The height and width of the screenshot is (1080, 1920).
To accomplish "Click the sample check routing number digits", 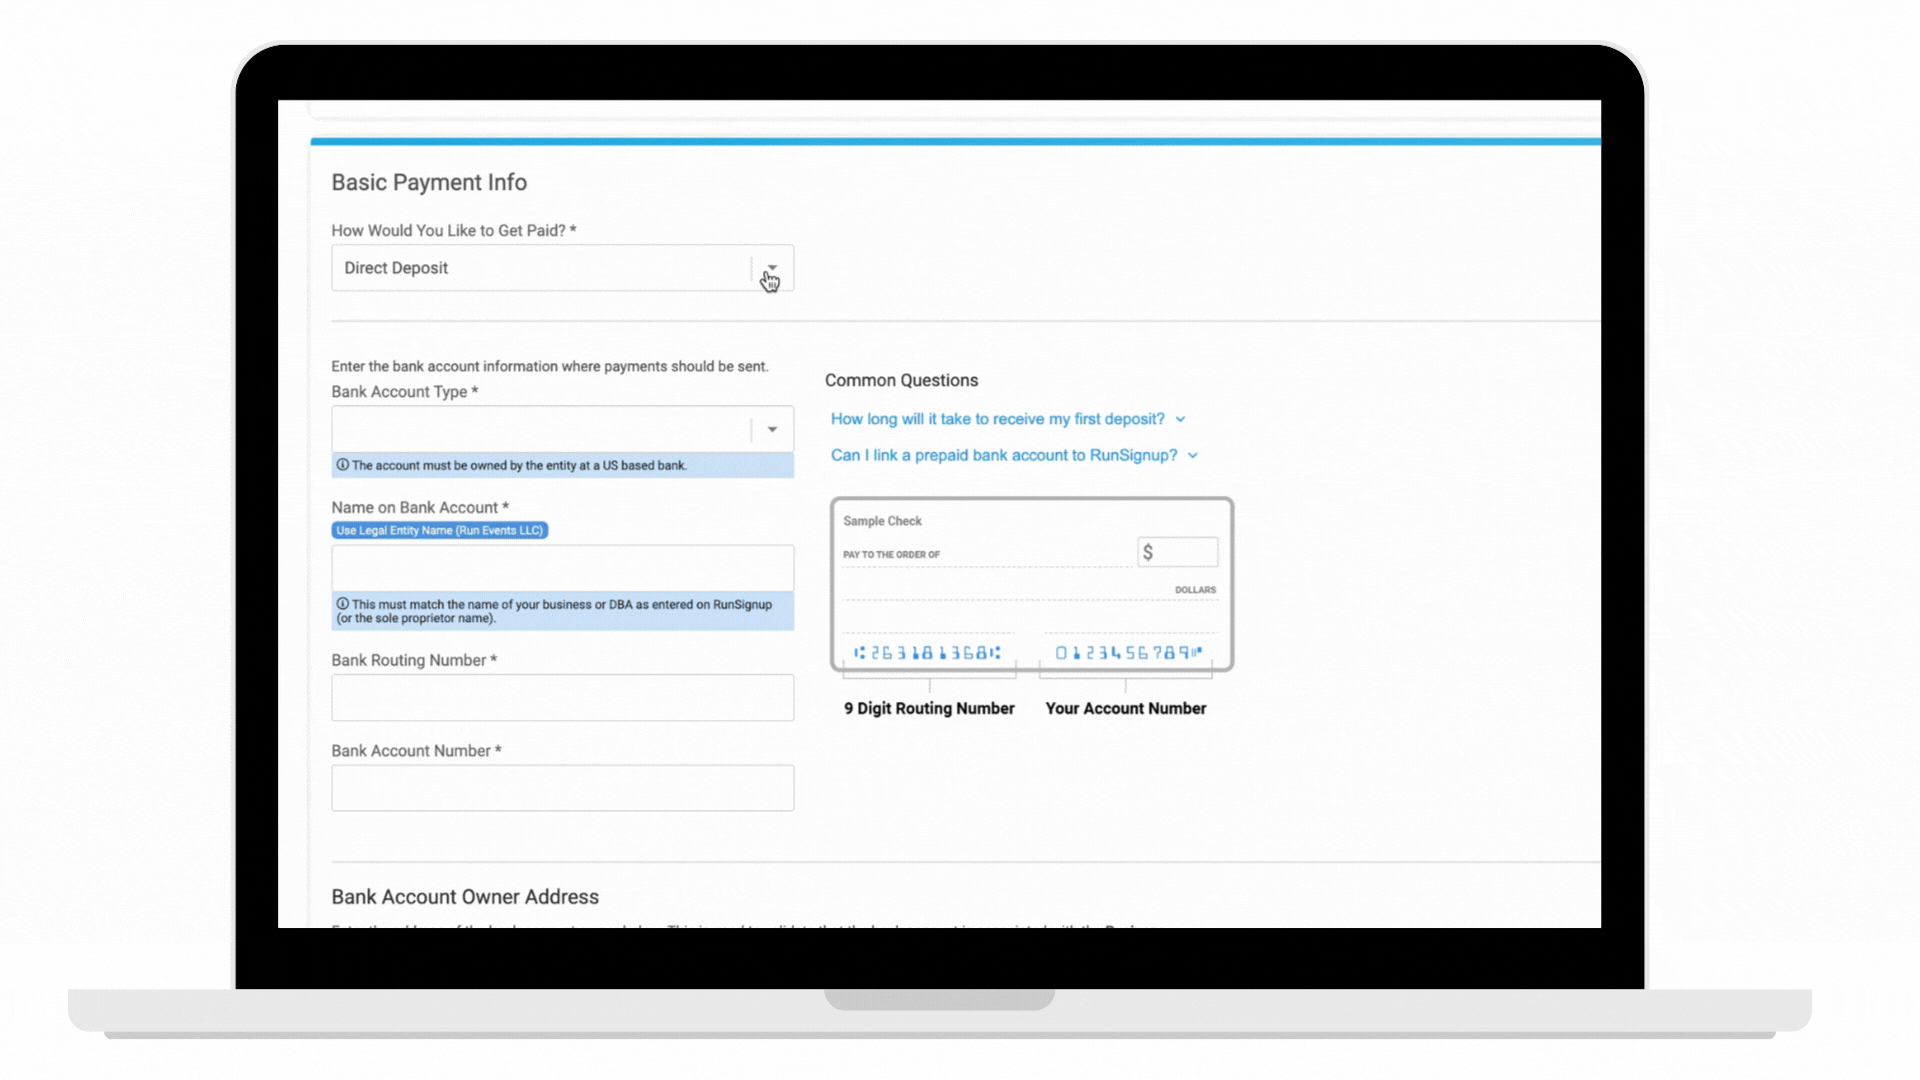I will pyautogui.click(x=927, y=653).
